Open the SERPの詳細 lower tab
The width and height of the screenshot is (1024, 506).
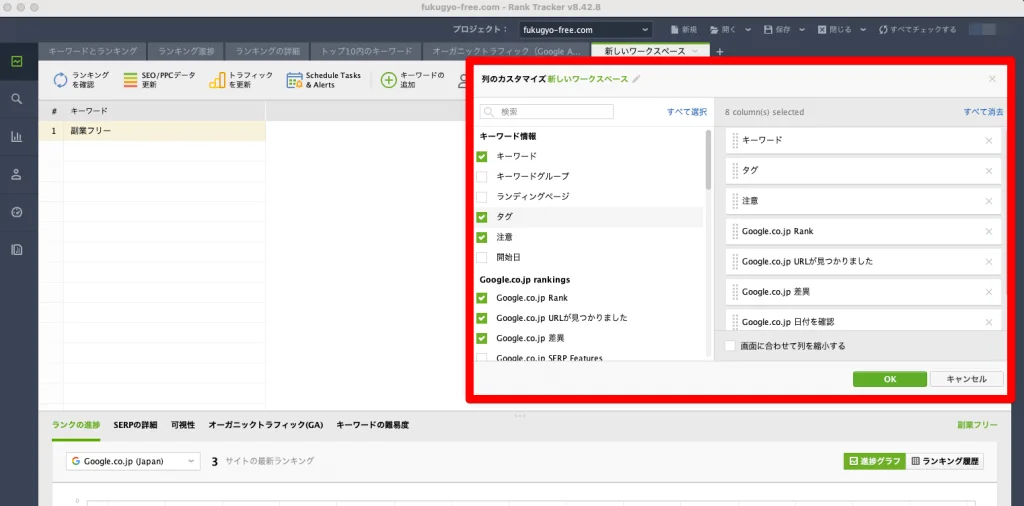pyautogui.click(x=135, y=425)
